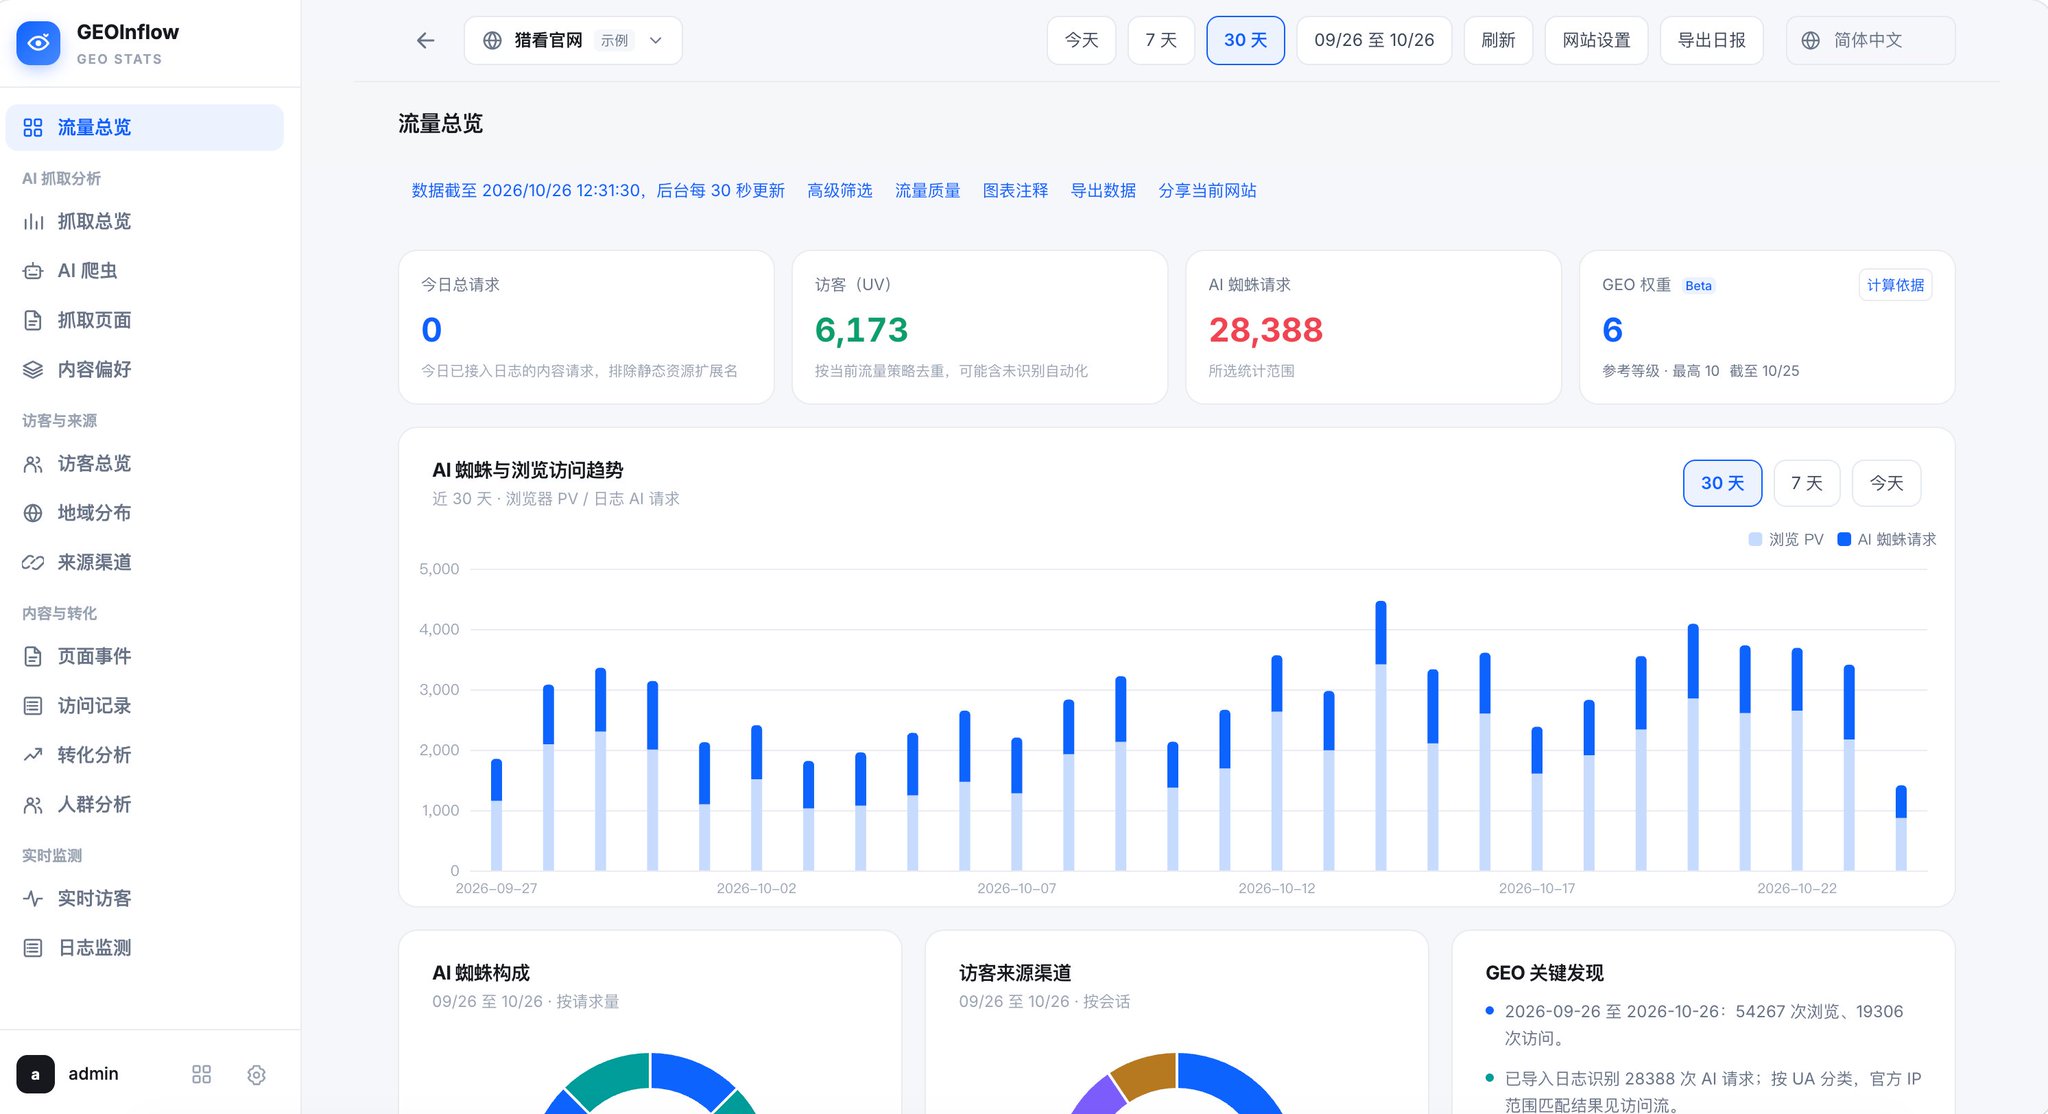Select 7 天 range in top toolbar

click(1161, 41)
